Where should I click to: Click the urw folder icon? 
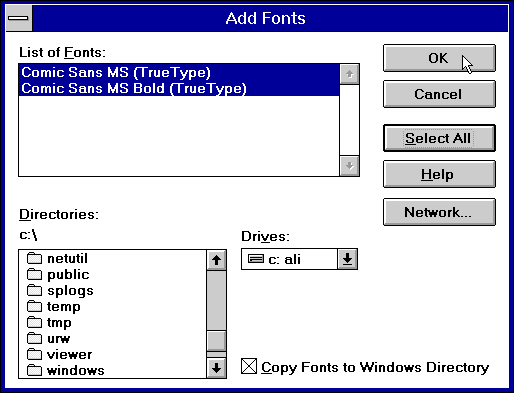coord(34,338)
